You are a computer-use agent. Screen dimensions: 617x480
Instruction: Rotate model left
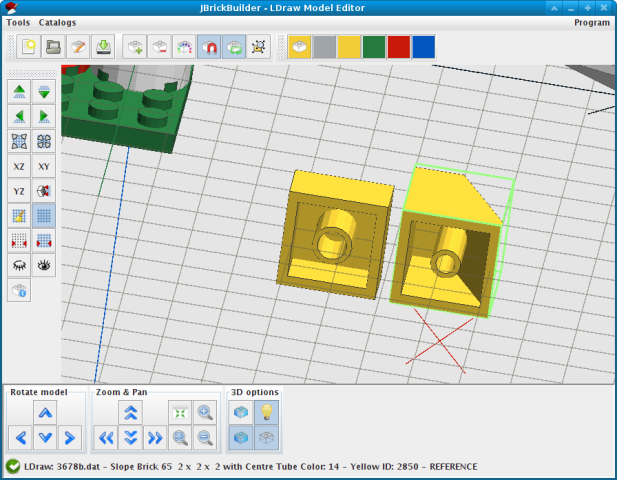20,437
